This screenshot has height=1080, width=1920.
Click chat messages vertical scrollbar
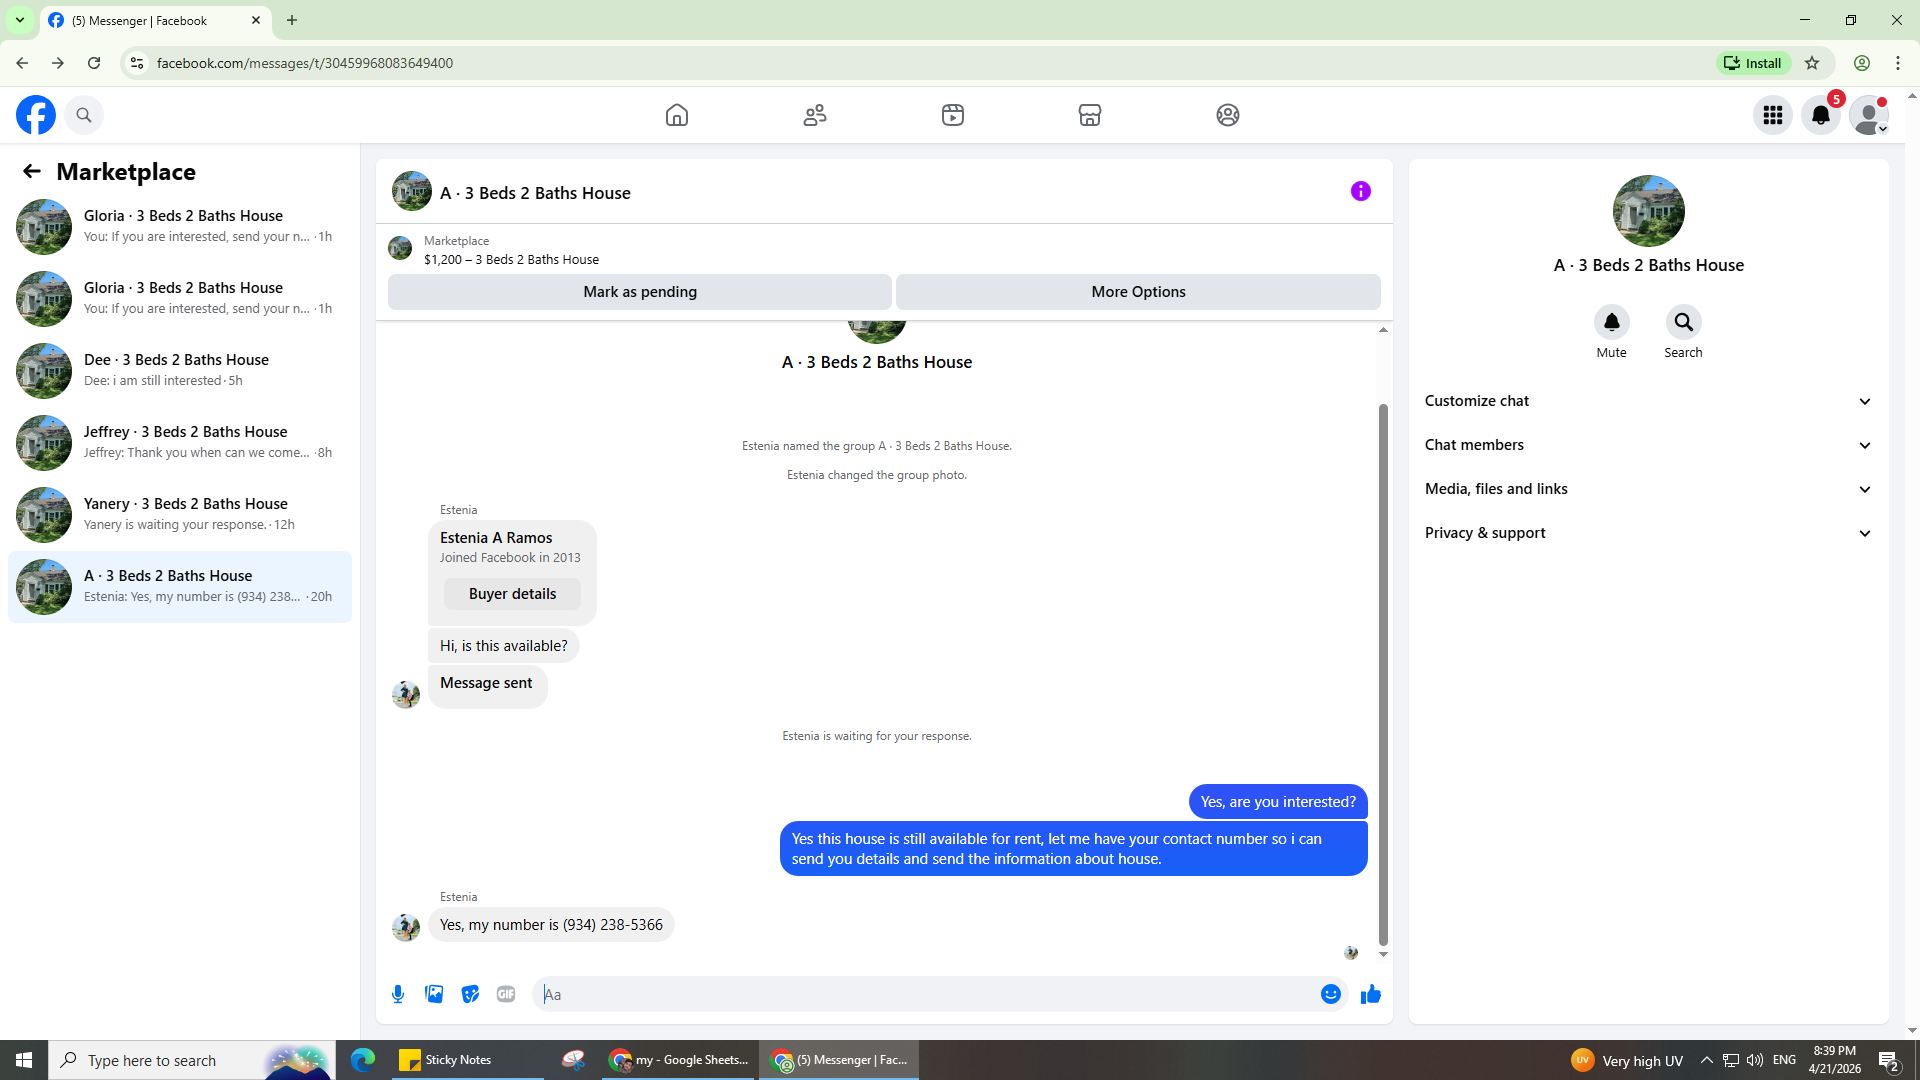point(1383,675)
